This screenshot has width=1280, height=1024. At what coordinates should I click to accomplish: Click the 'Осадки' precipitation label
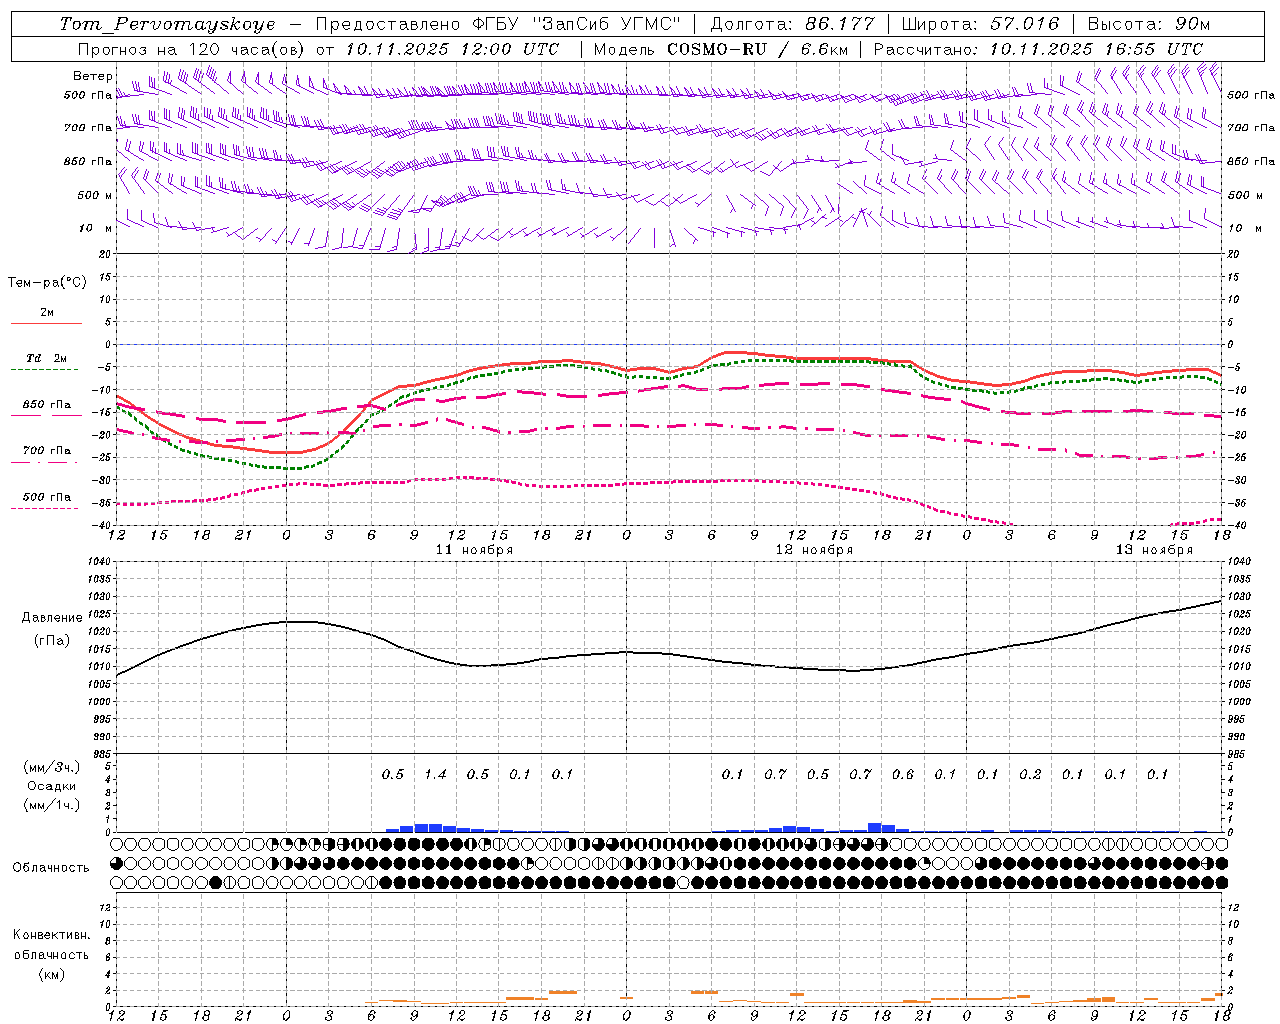(x=52, y=786)
